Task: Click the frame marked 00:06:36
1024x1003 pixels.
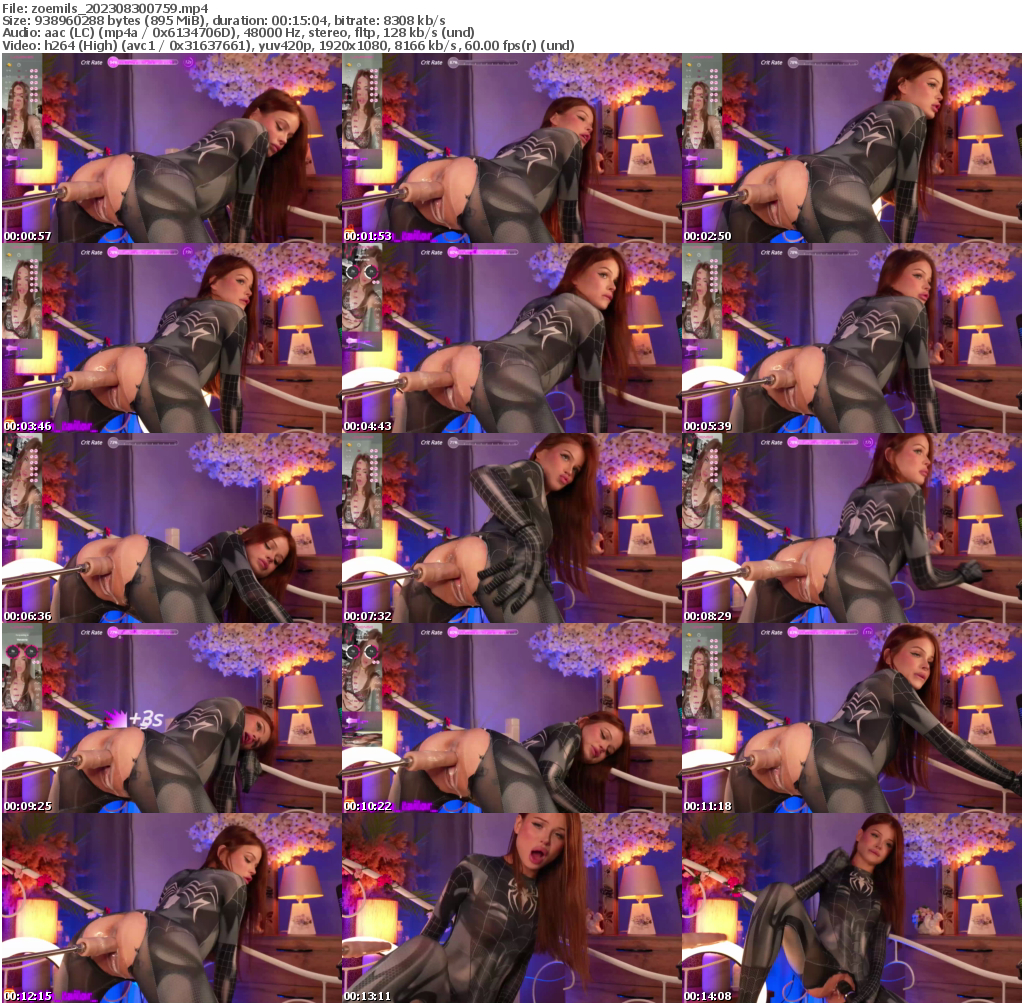Action: (170, 528)
